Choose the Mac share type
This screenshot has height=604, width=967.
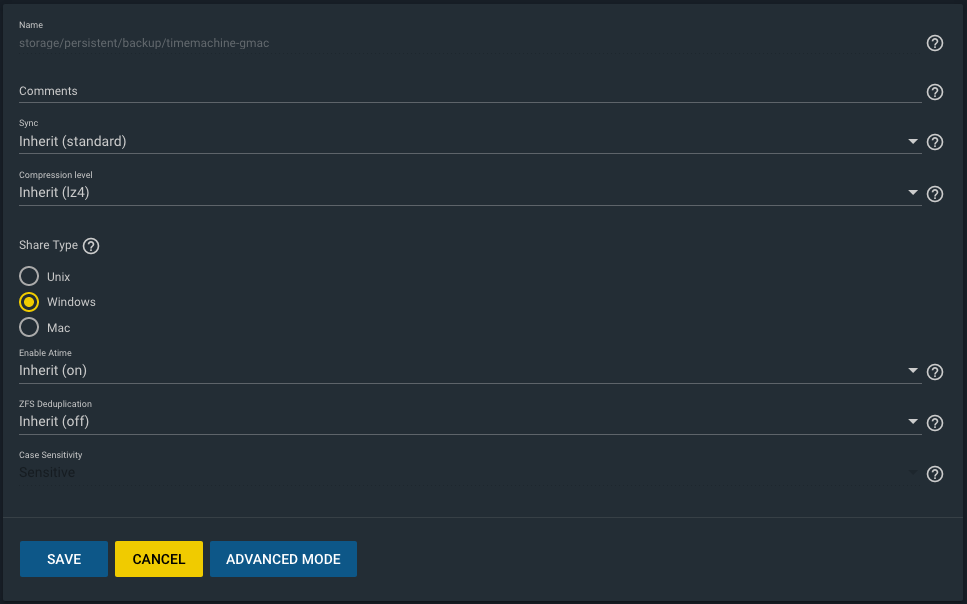[29, 327]
